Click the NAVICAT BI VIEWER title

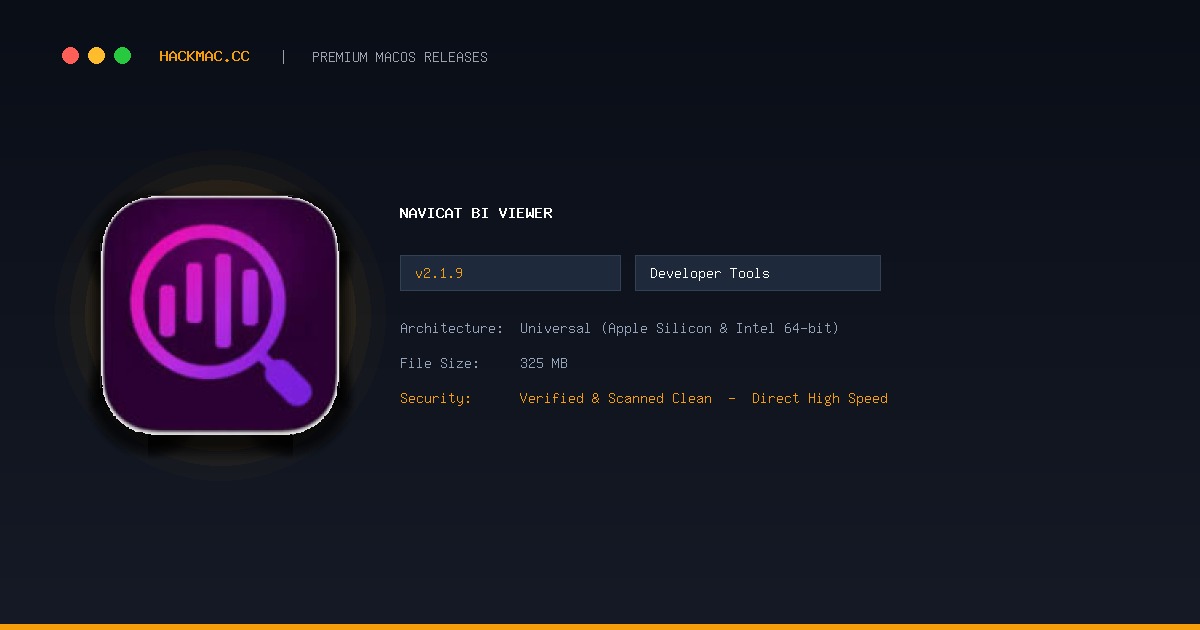(476, 213)
